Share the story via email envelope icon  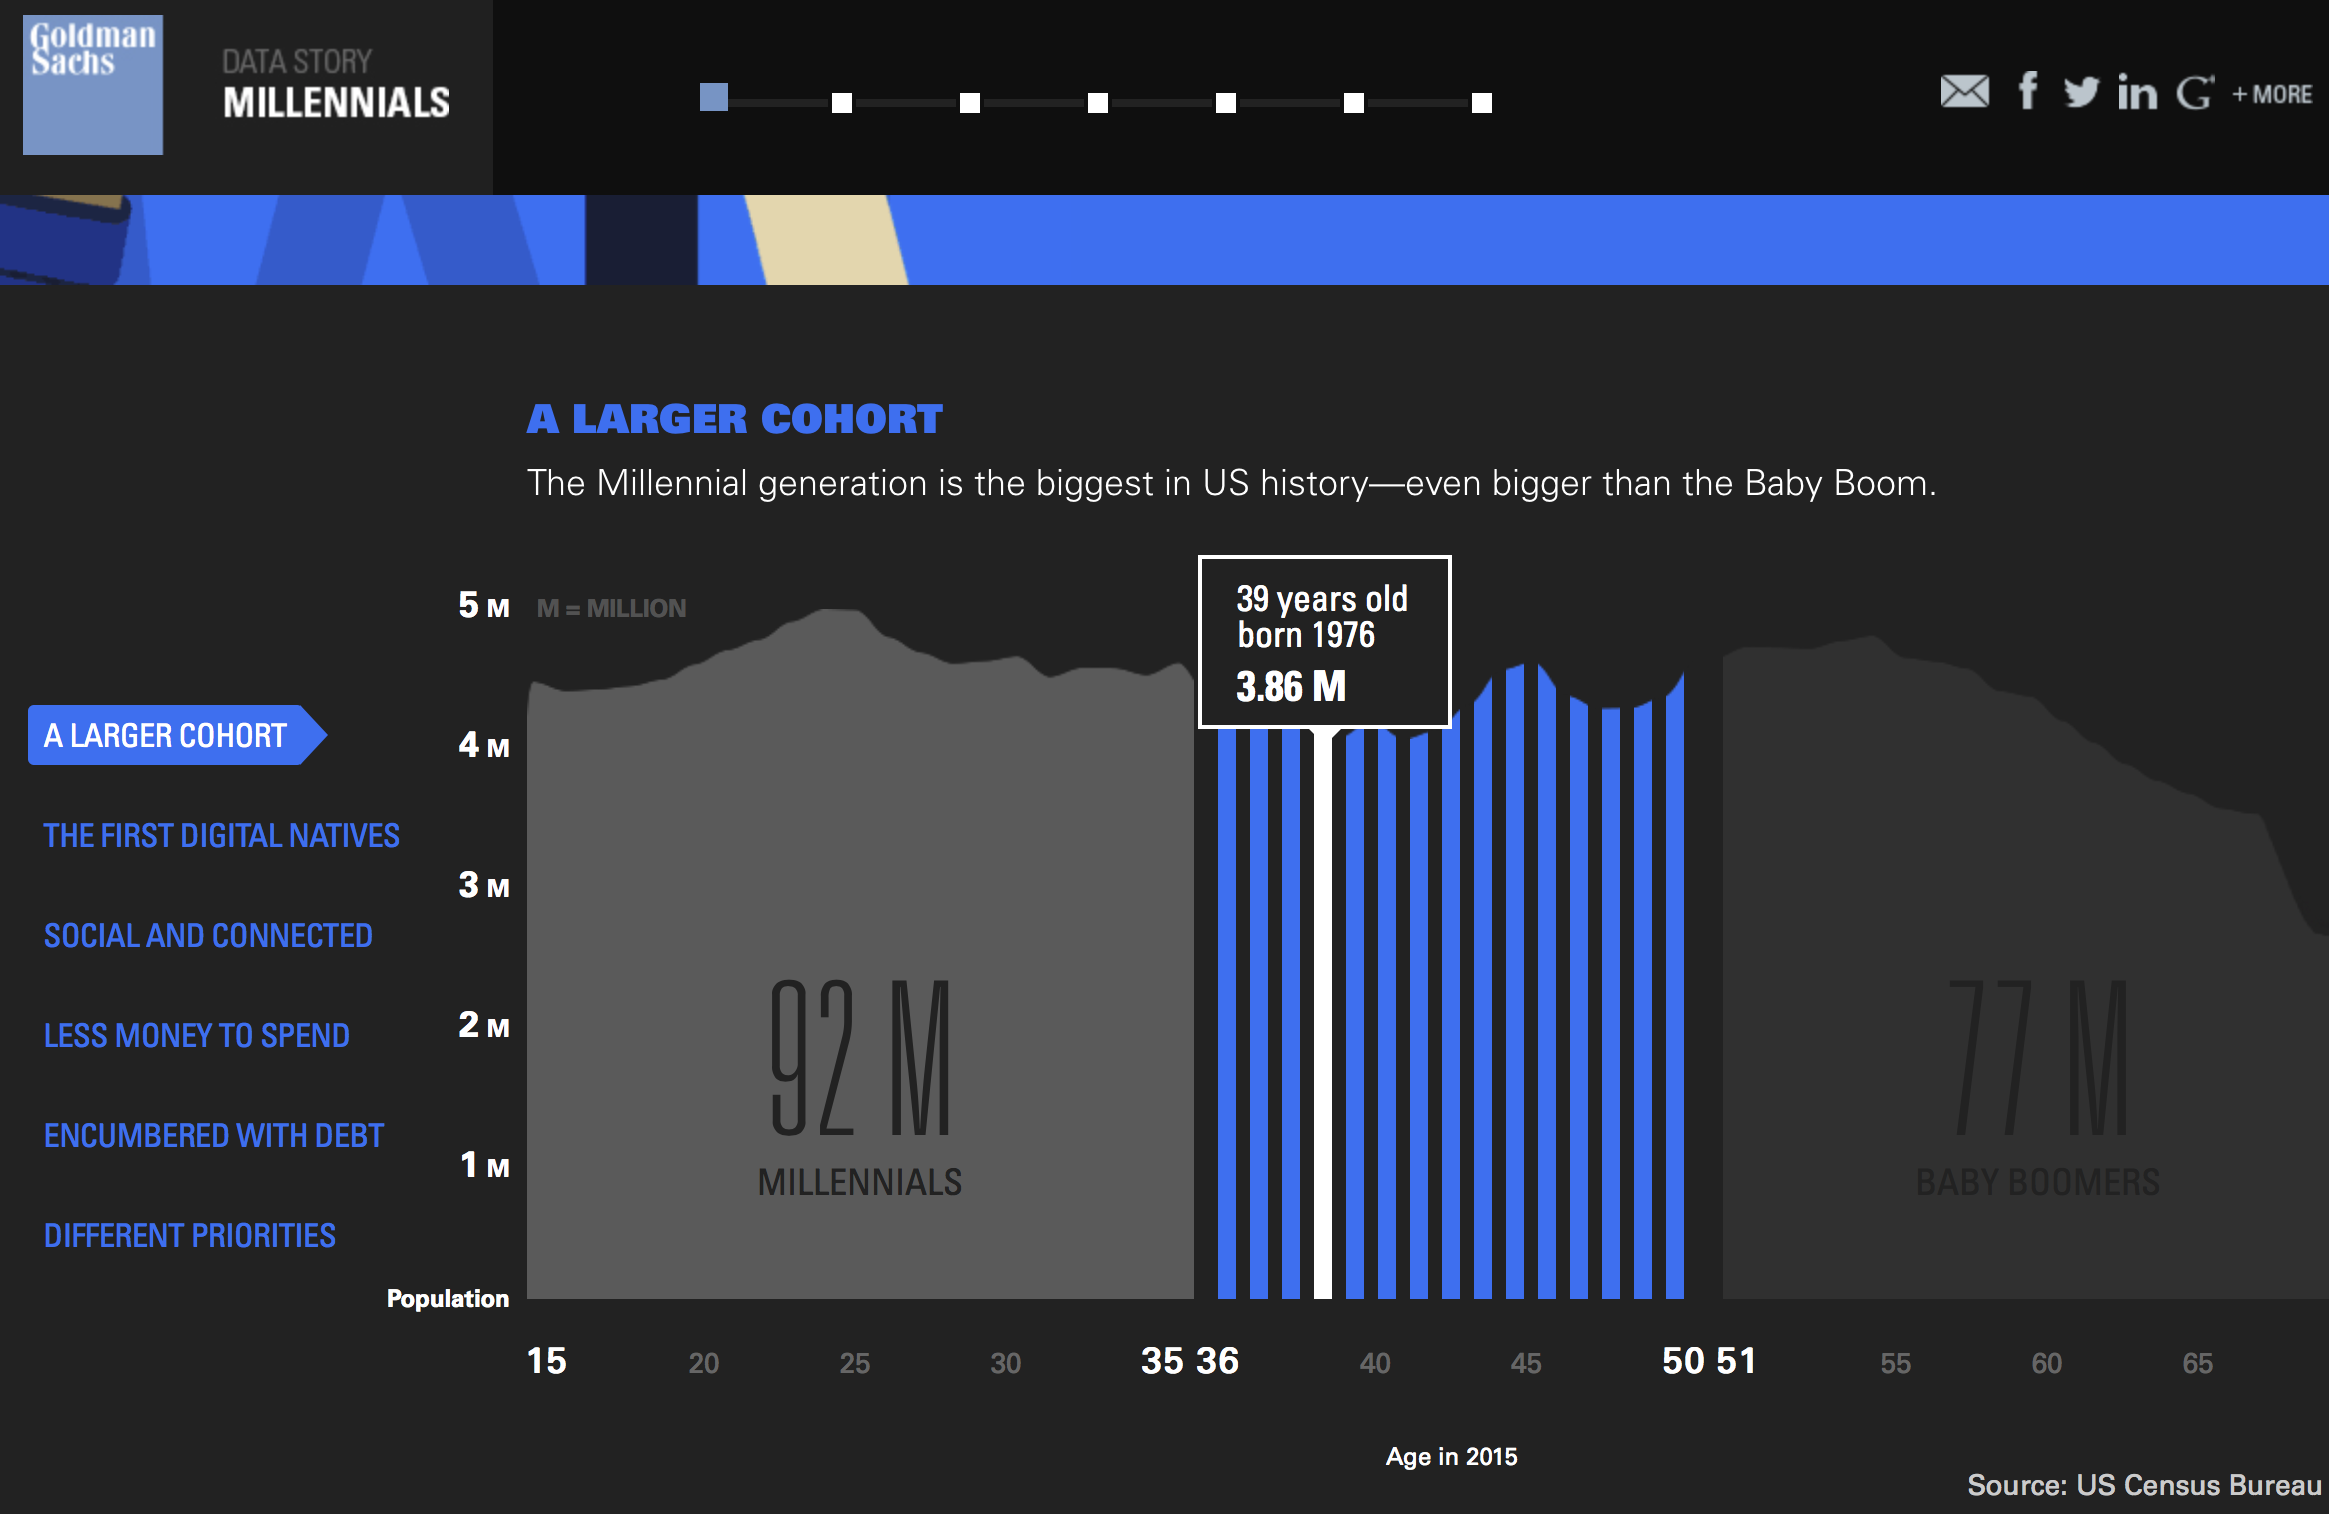pyautogui.click(x=1964, y=92)
